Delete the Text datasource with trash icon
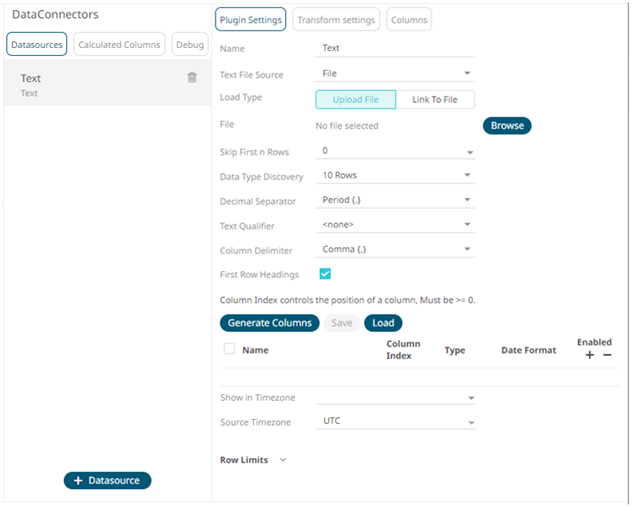Screen dimensions: 632x506 click(192, 78)
